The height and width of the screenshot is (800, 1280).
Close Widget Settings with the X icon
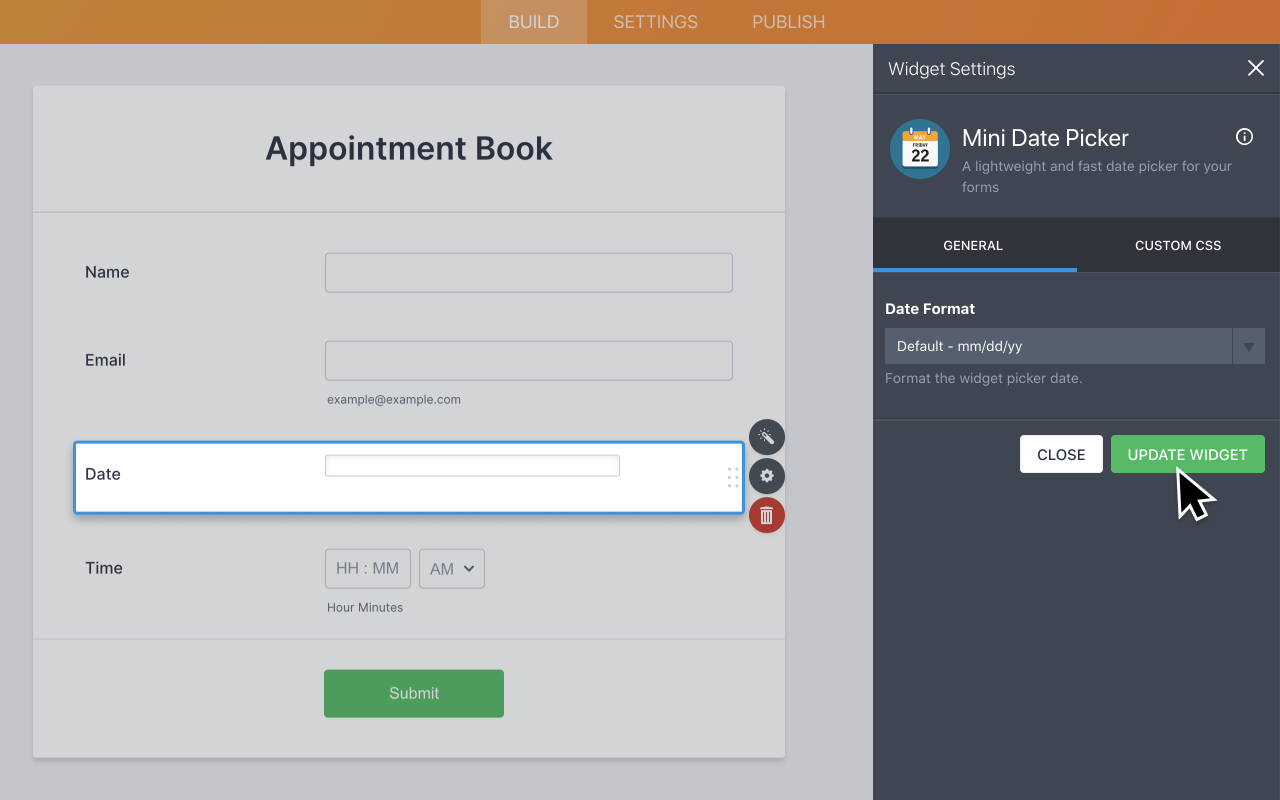point(1256,68)
